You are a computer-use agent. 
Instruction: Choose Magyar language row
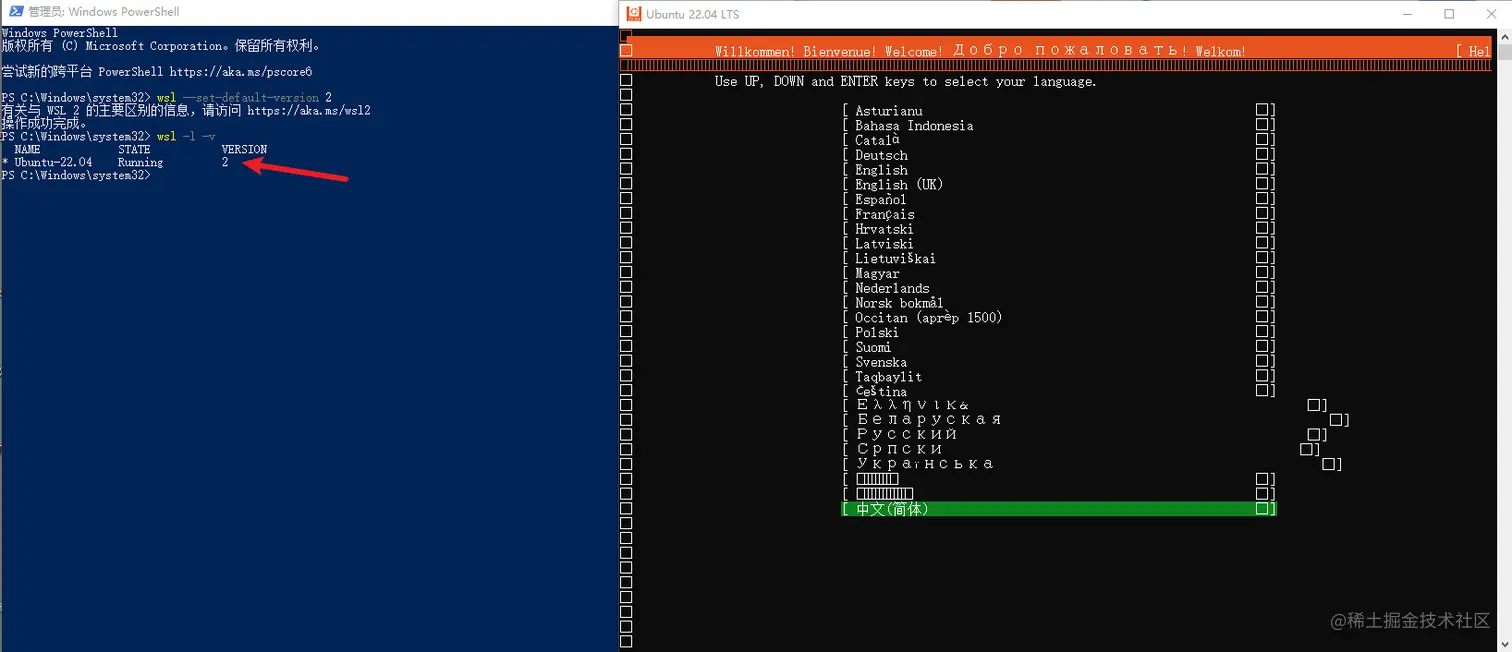click(1059, 273)
